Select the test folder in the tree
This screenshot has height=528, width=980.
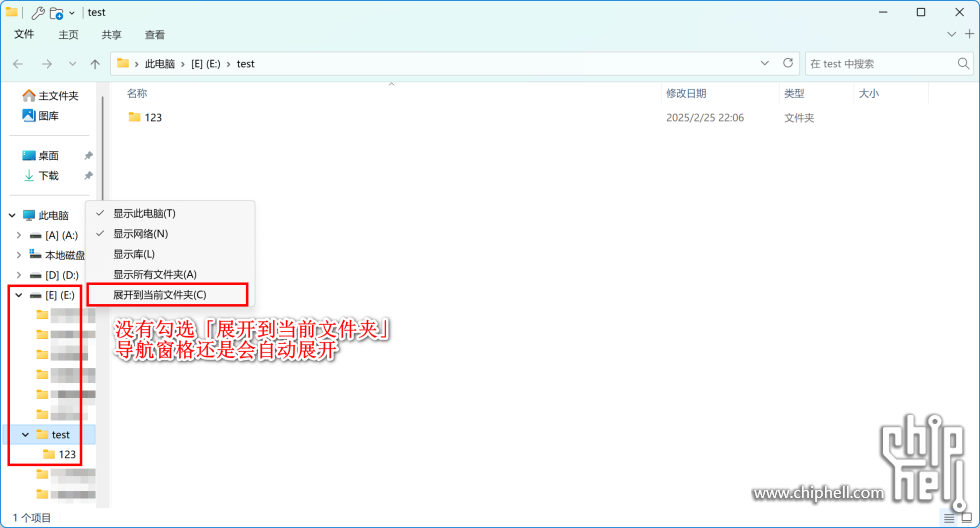tap(53, 434)
